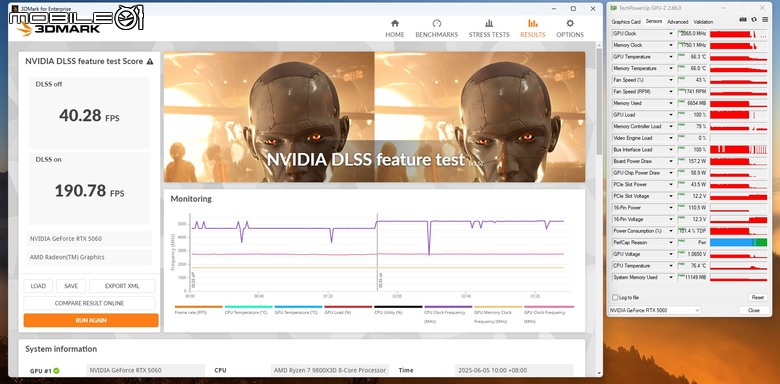The image size is (780, 384).
Task: Open the PerfCap Reason dropdown
Action: point(671,243)
